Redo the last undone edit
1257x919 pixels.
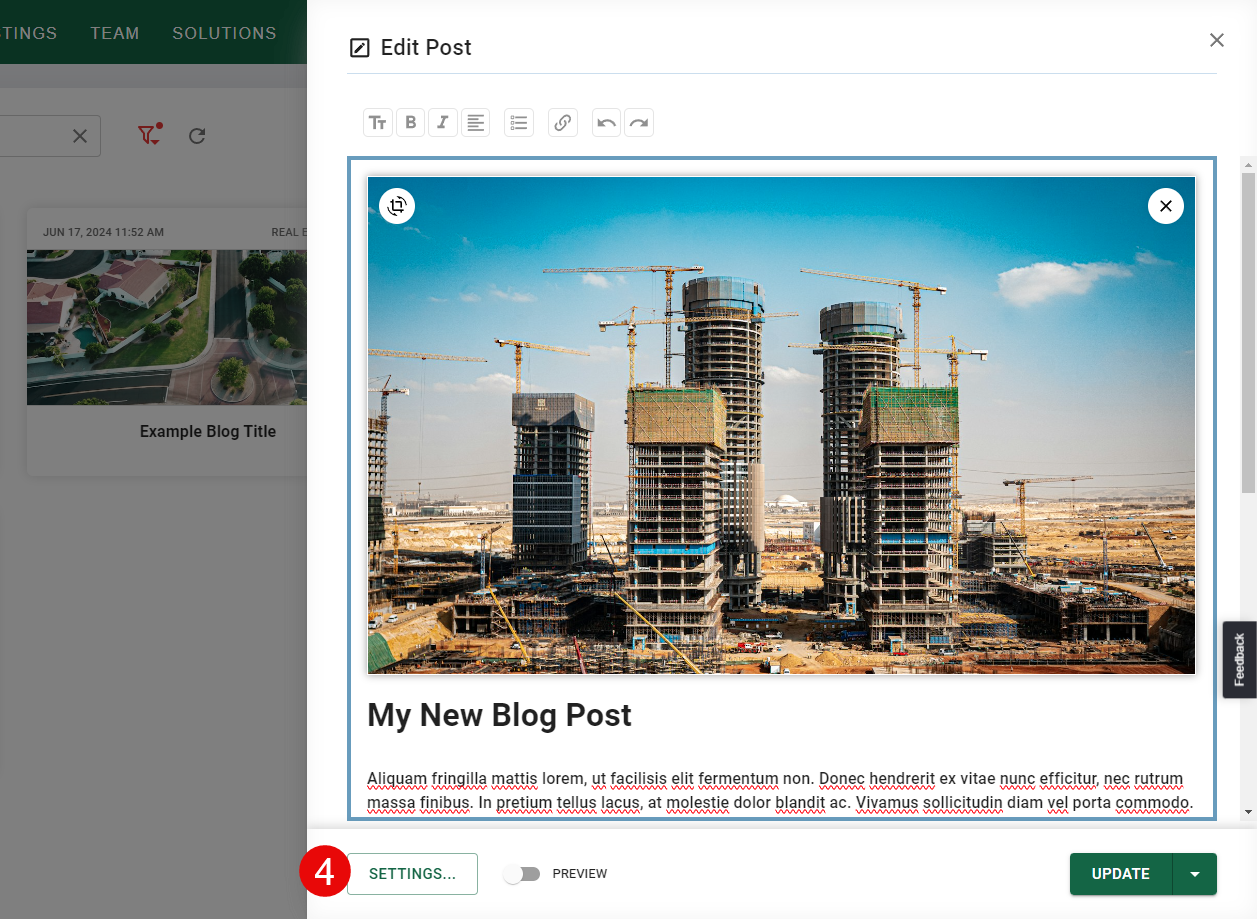click(x=639, y=123)
